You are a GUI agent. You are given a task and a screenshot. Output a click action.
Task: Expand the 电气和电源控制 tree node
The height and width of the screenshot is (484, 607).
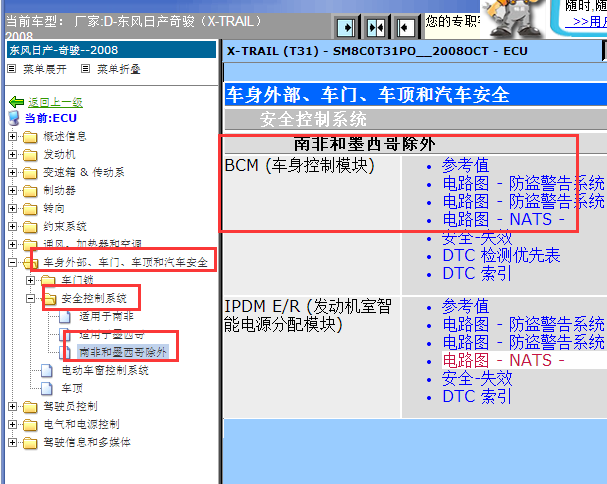click(x=12, y=424)
